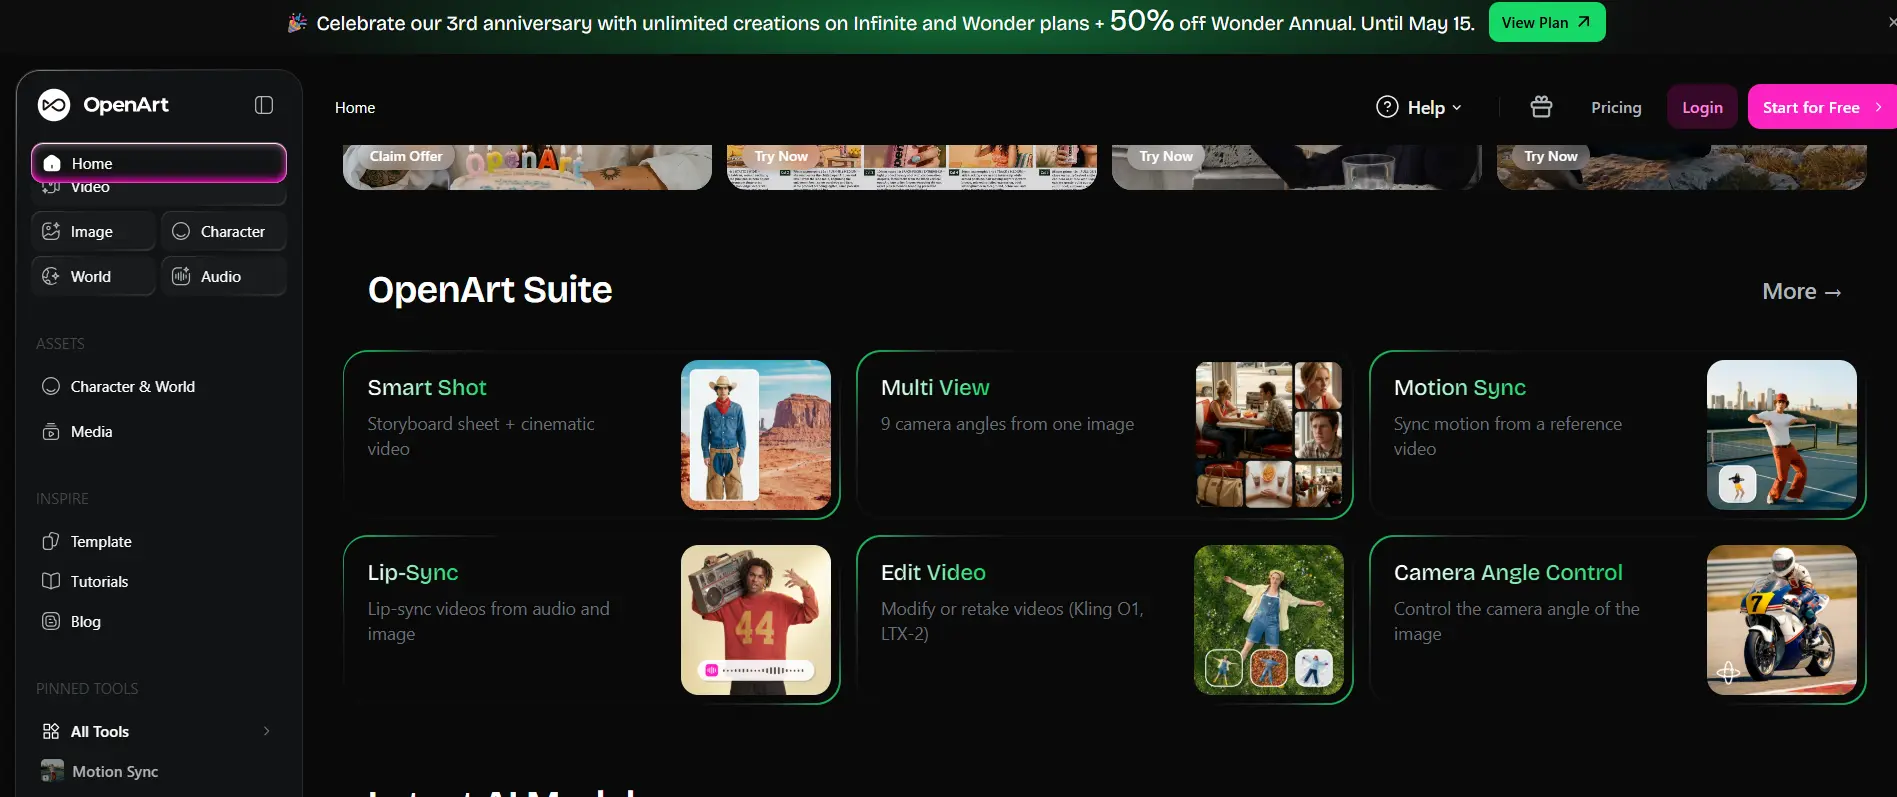
Task: Click More arrow beside OpenArt Suite
Action: click(1801, 291)
